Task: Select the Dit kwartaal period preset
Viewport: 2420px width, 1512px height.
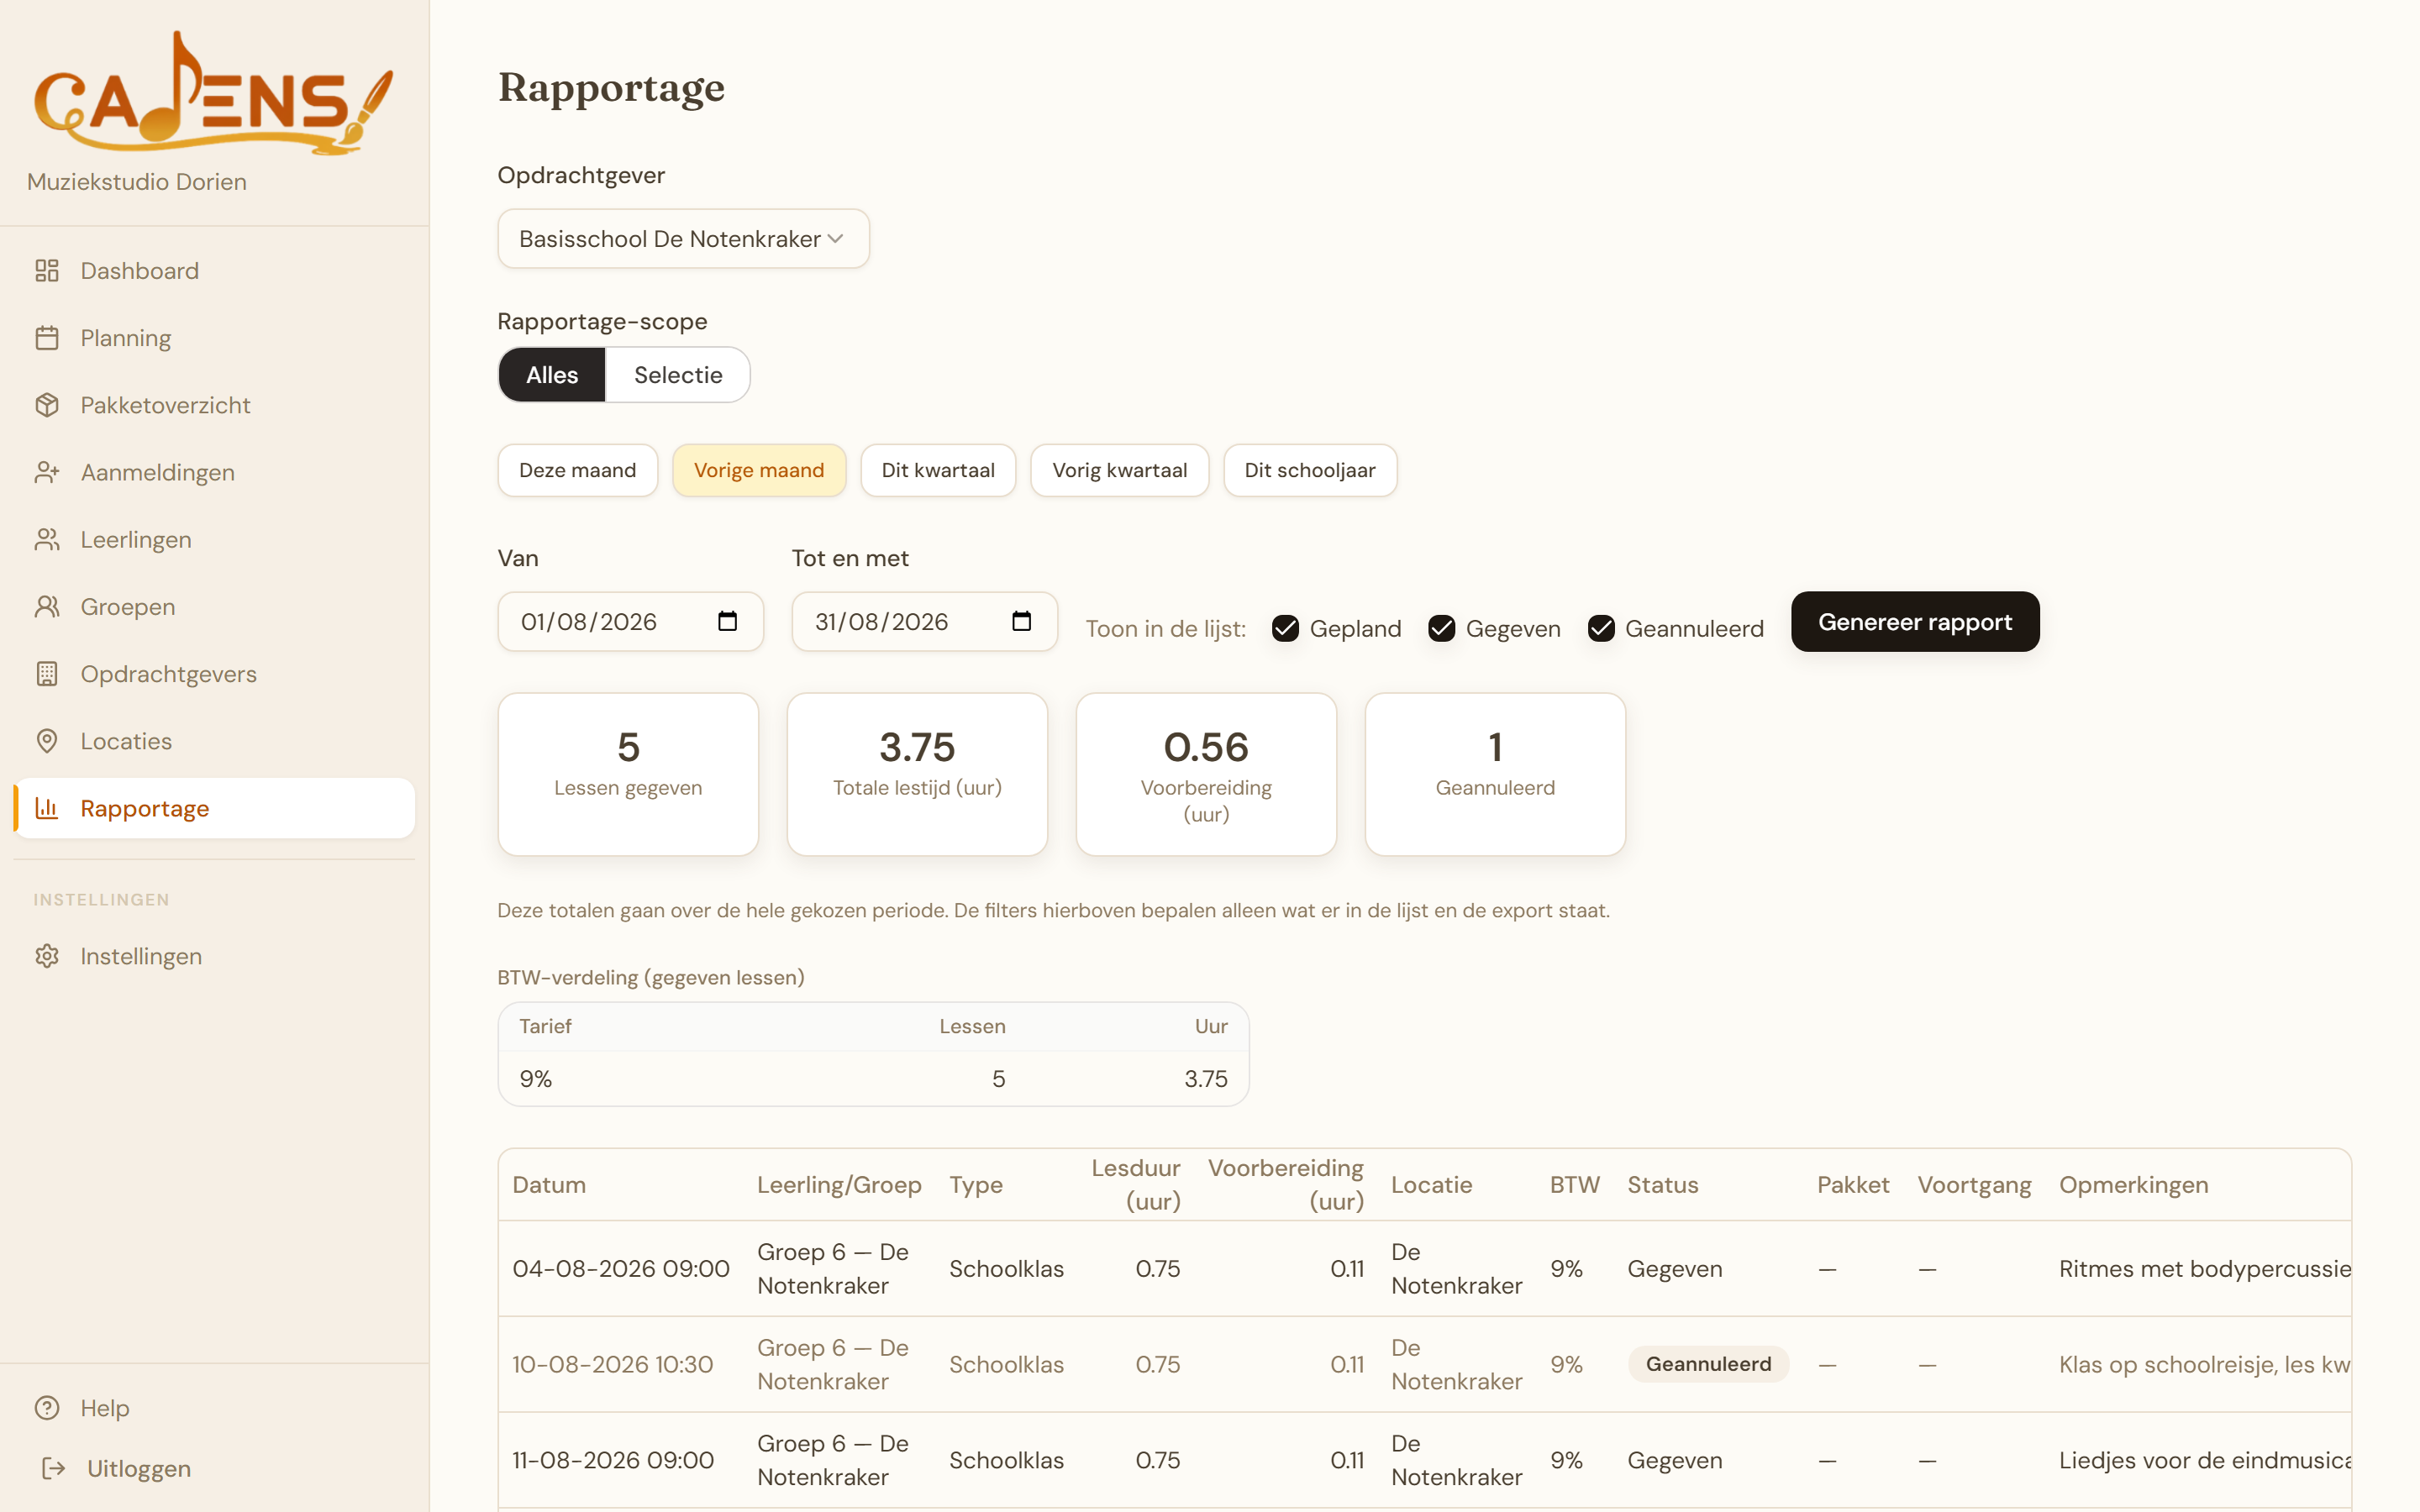Action: [938, 470]
